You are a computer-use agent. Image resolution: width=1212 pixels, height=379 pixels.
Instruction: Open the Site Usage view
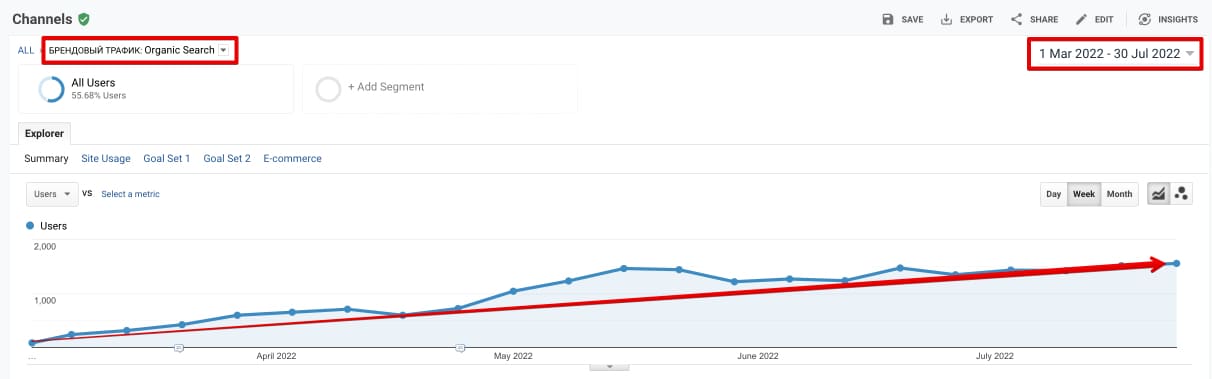(106, 158)
